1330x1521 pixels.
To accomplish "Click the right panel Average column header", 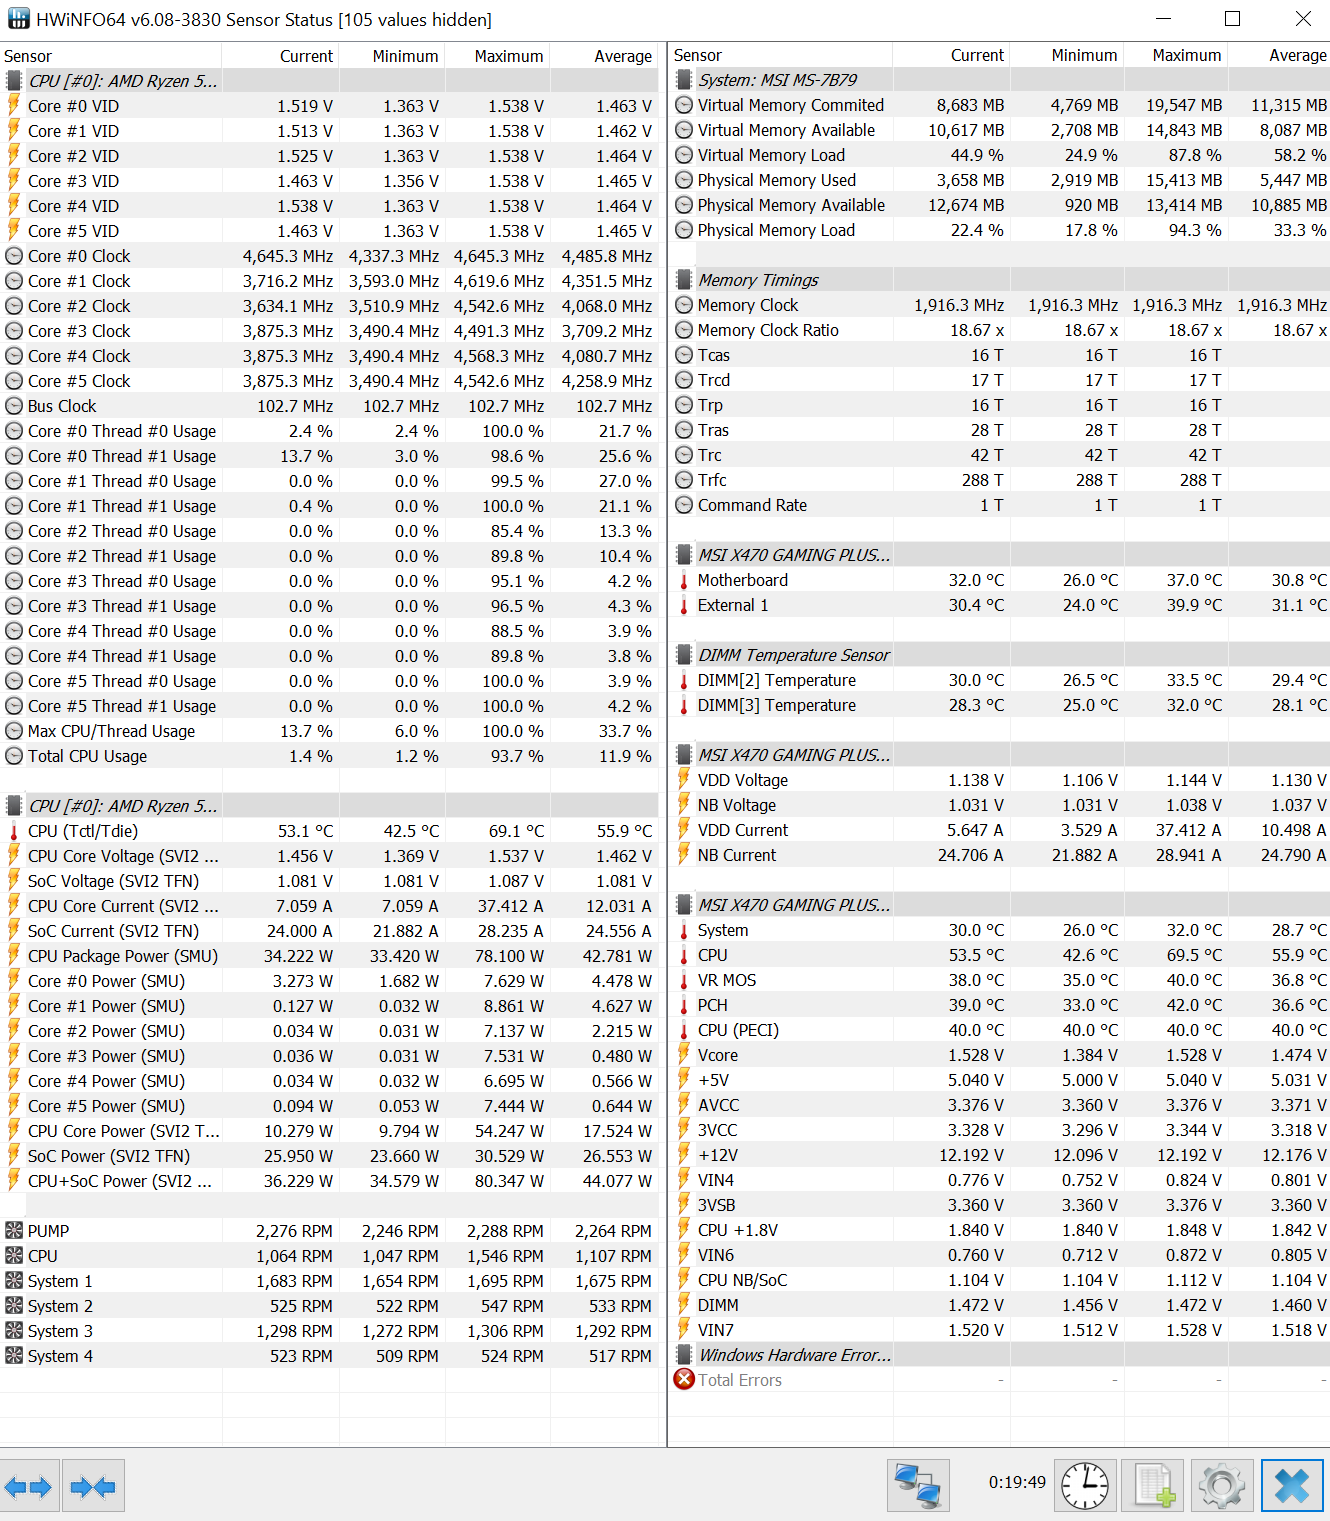I will [1279, 55].
